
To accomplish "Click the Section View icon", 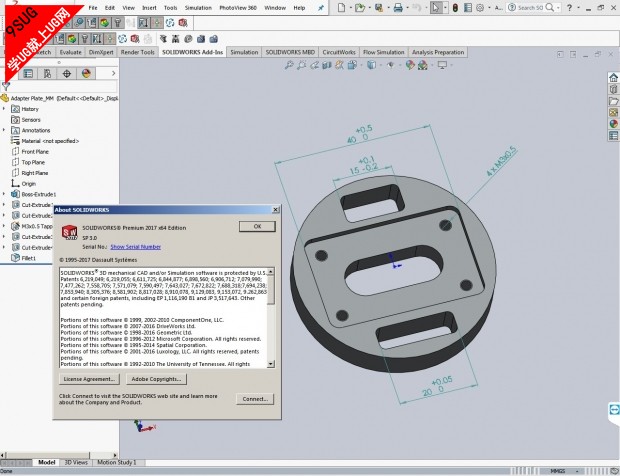I will [x=327, y=65].
